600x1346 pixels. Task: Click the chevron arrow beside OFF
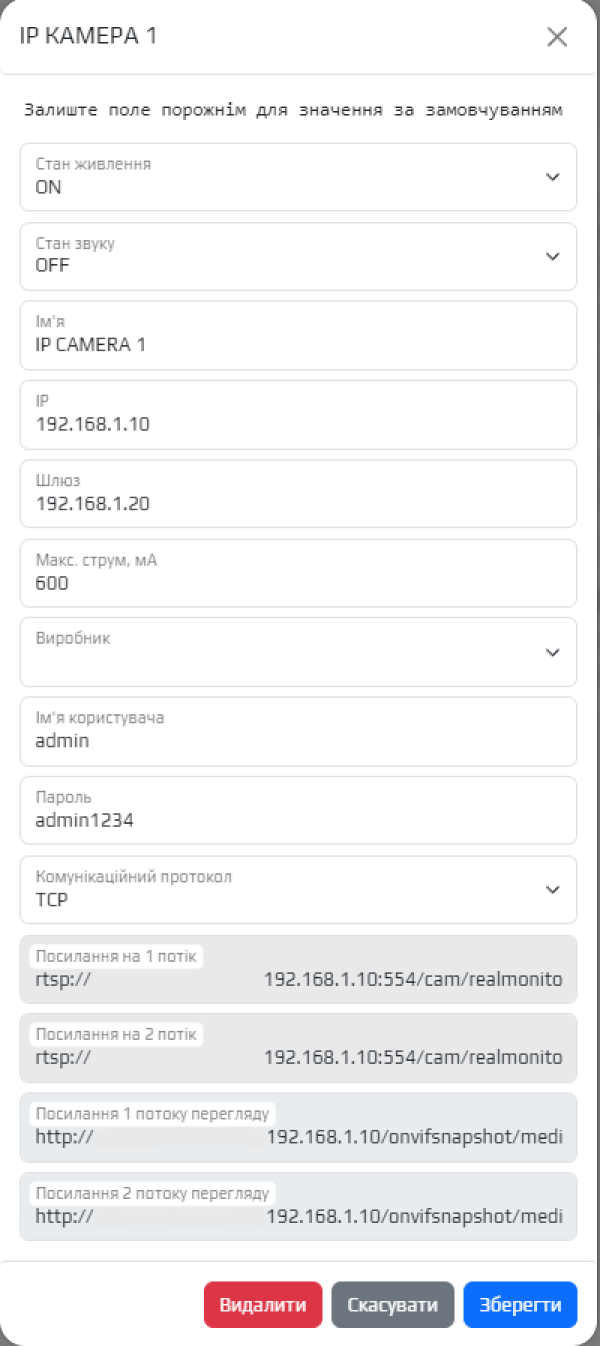[553, 256]
